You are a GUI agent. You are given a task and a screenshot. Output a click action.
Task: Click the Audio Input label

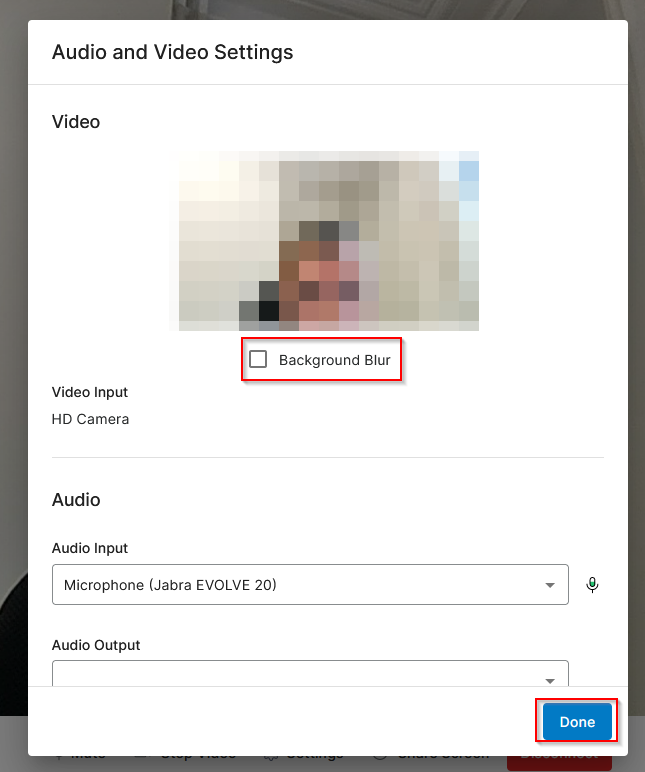[x=90, y=548]
